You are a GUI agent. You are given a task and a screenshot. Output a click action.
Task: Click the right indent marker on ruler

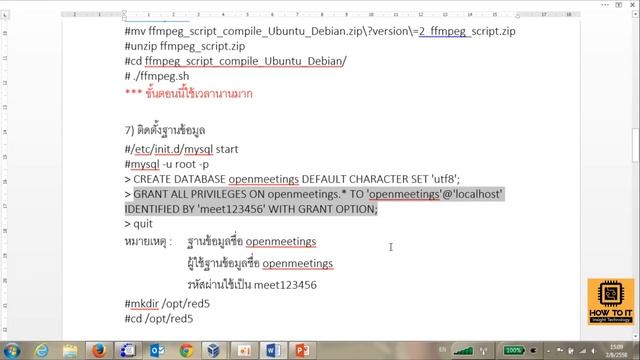518,16
